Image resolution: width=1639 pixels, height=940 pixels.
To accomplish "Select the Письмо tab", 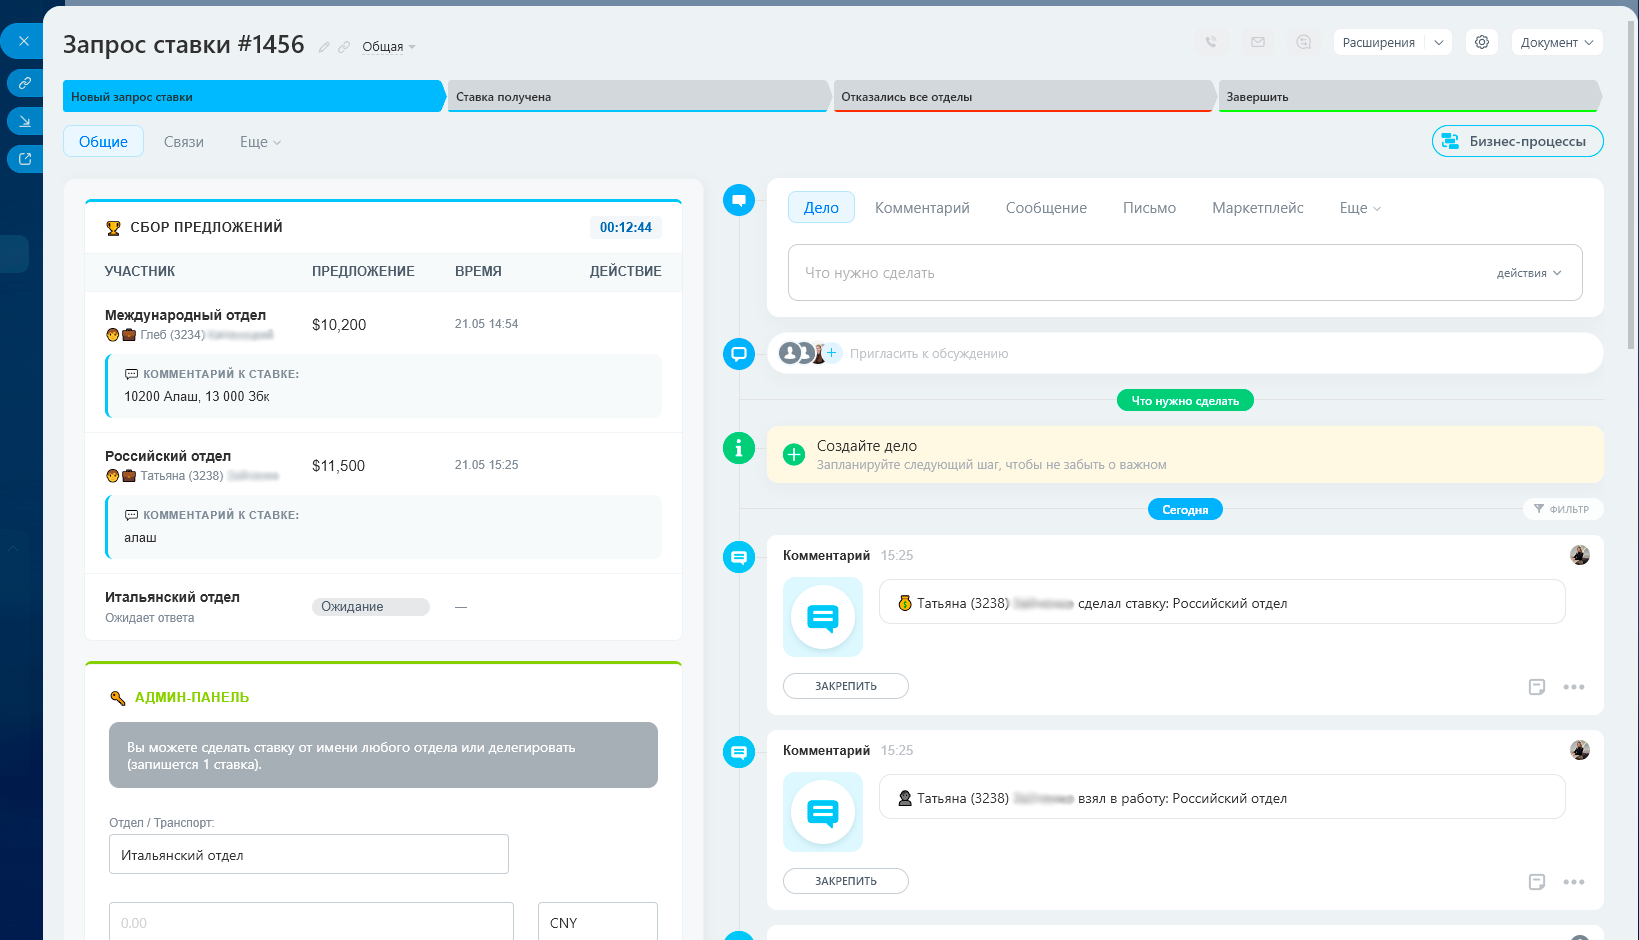I will point(1149,208).
